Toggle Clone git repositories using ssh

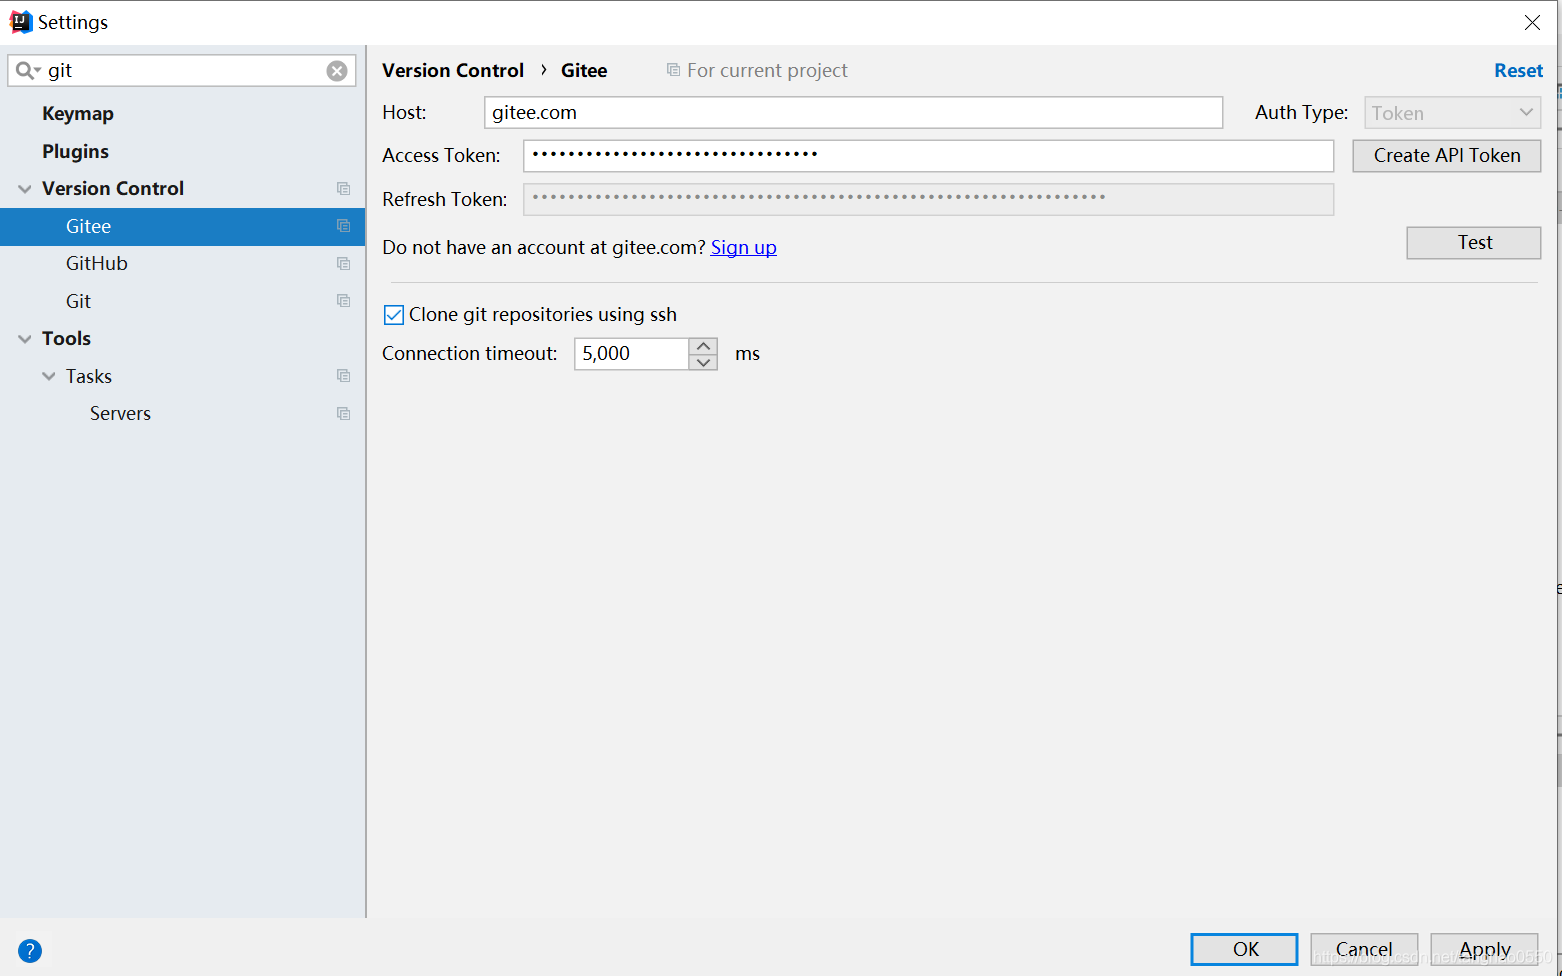click(394, 315)
